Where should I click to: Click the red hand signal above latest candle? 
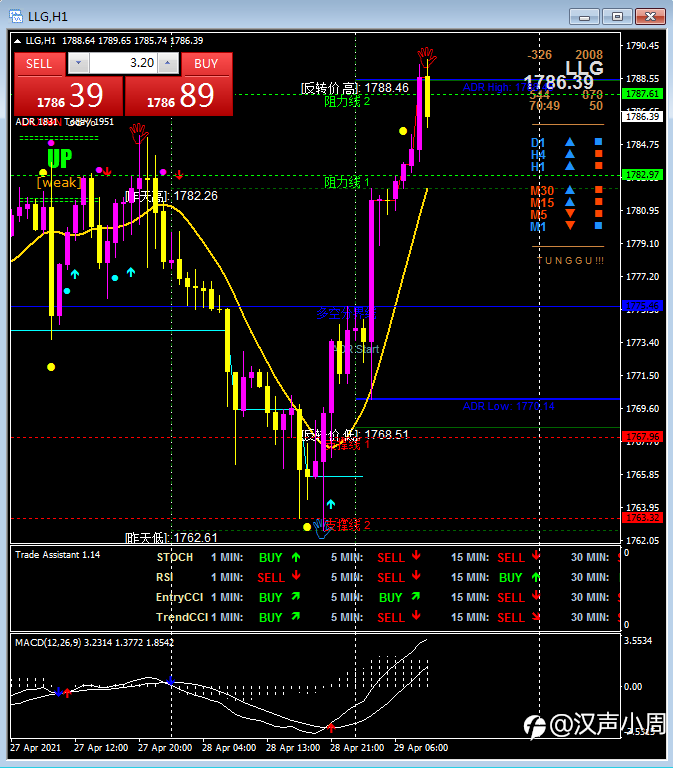tap(427, 56)
